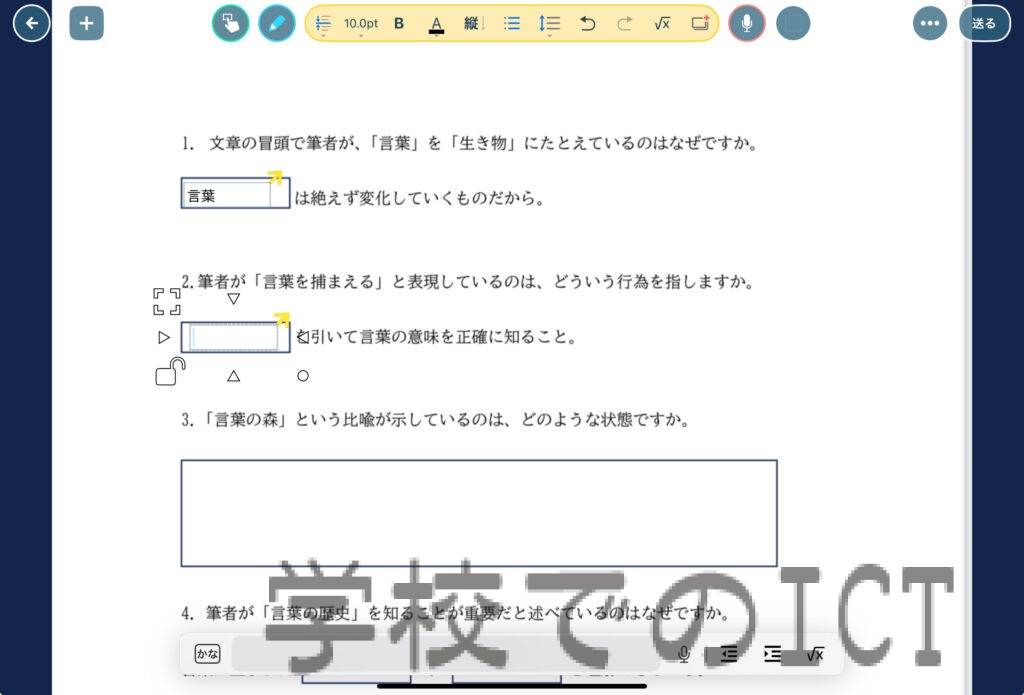Choose the text color underline swatch
Viewport: 1024px width, 695px height.
click(x=436, y=24)
